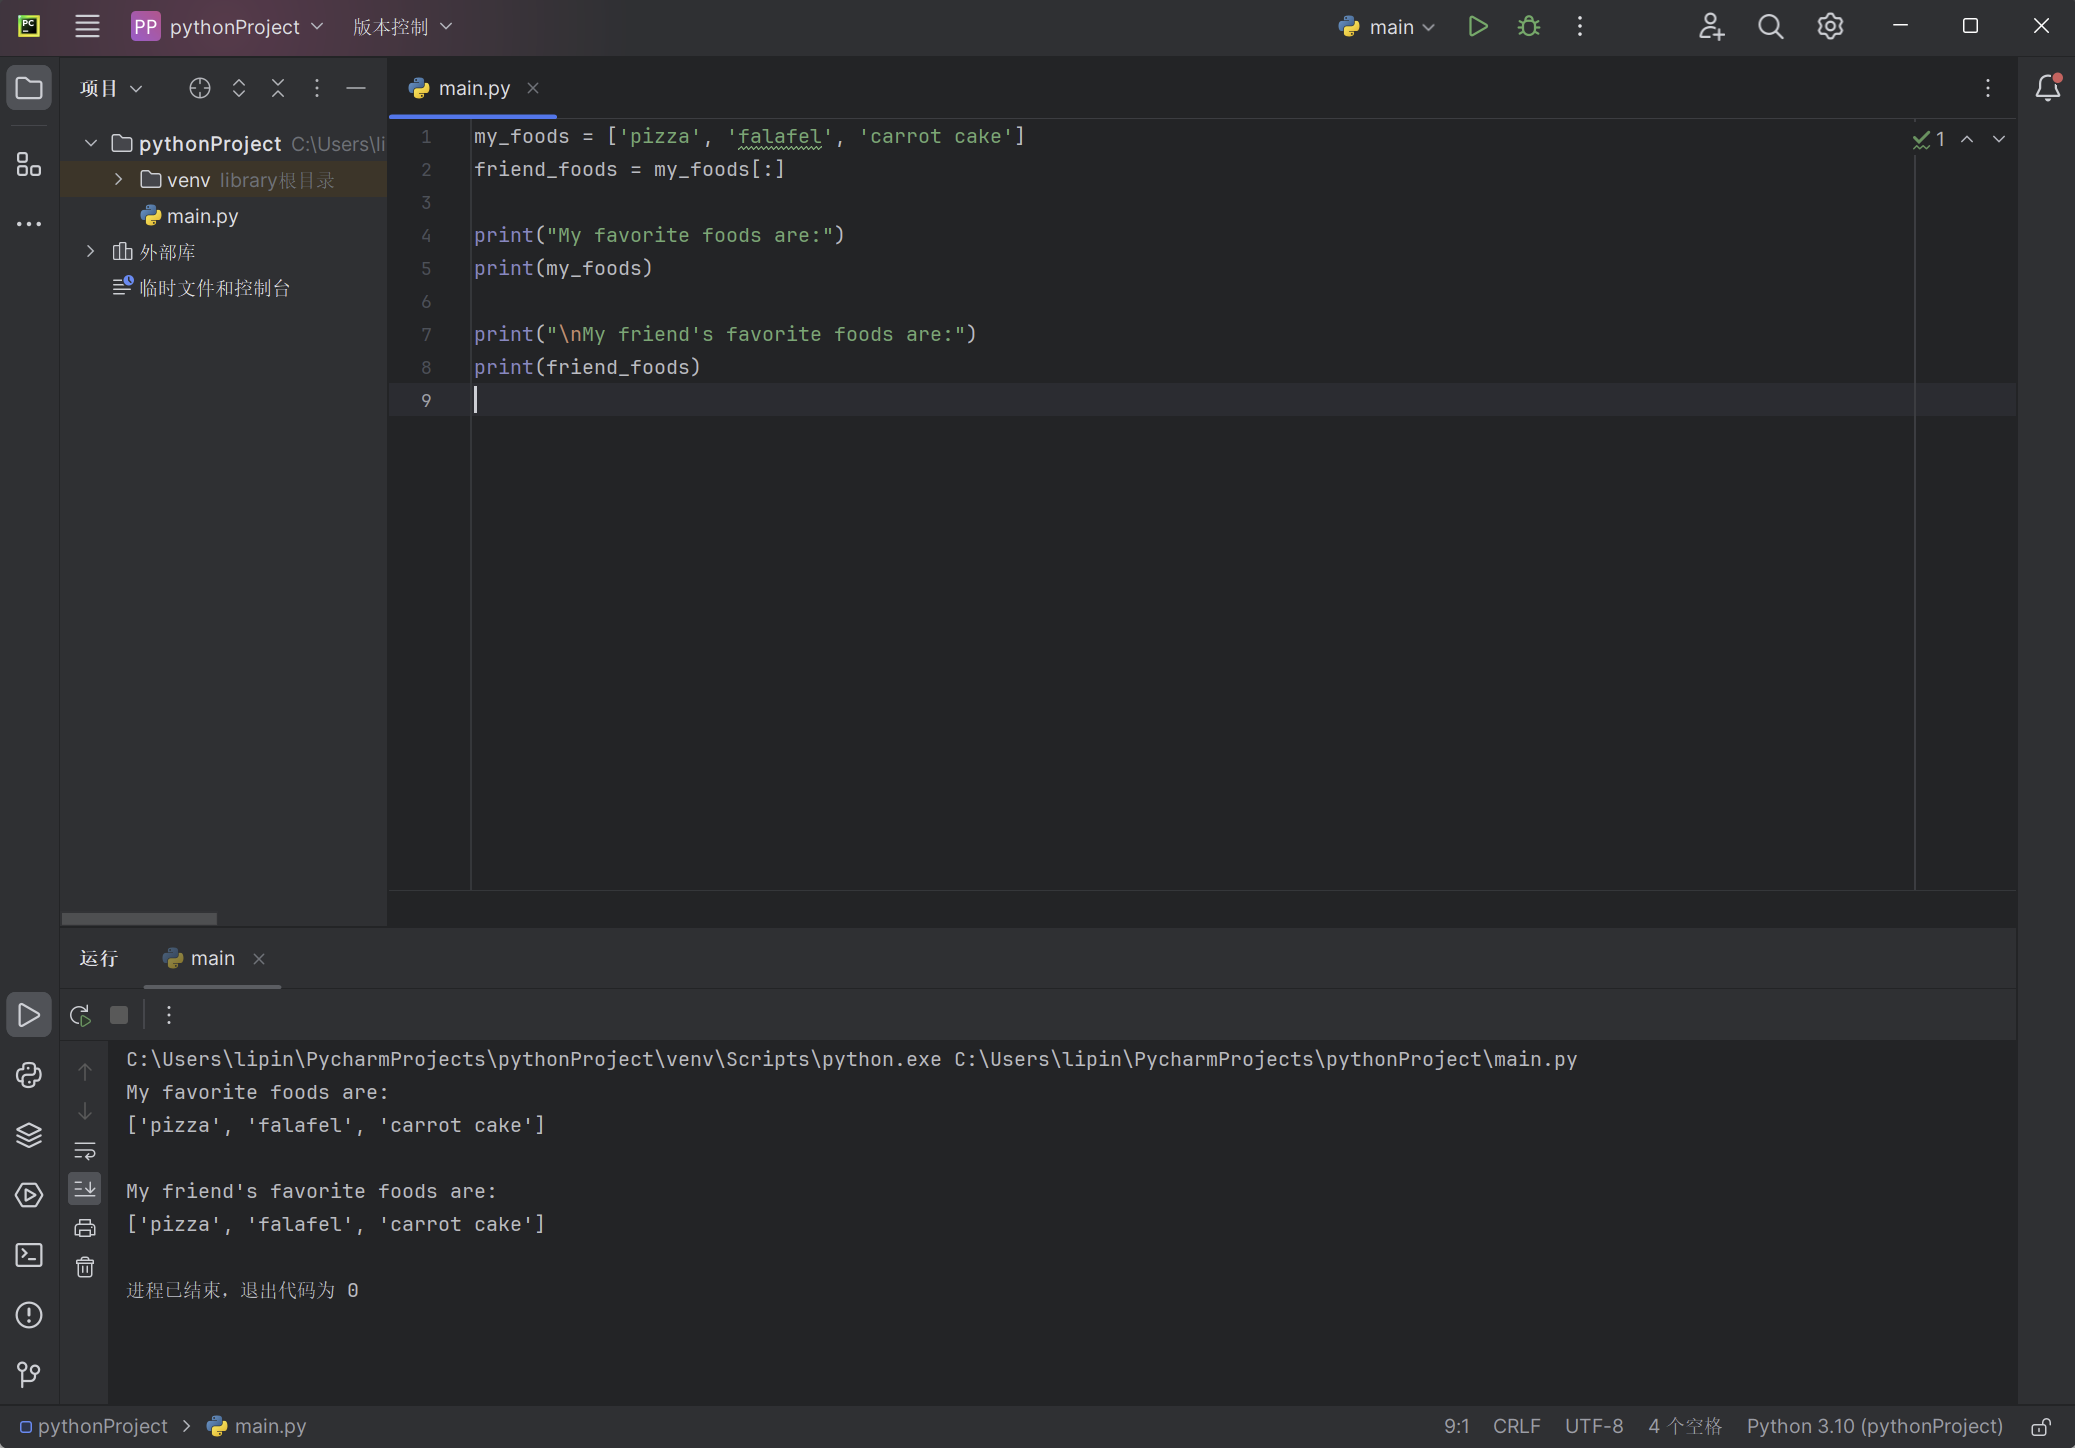The height and width of the screenshot is (1448, 2075).
Task: Change UTF-8 file encoding
Action: coord(1594,1426)
